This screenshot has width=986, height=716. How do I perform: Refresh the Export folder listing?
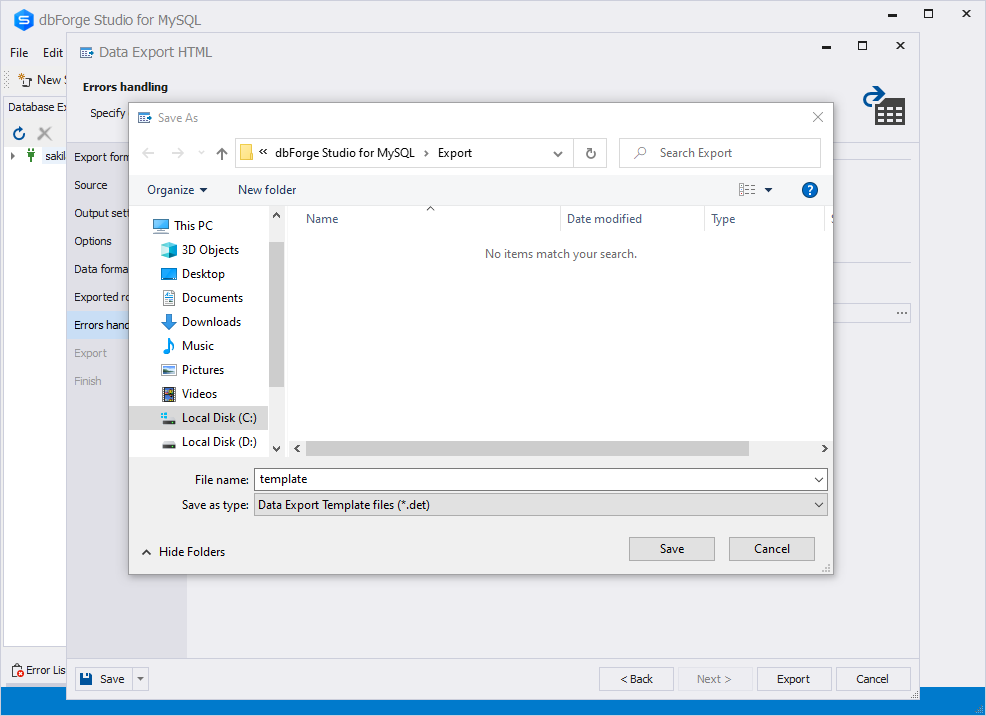tap(590, 153)
